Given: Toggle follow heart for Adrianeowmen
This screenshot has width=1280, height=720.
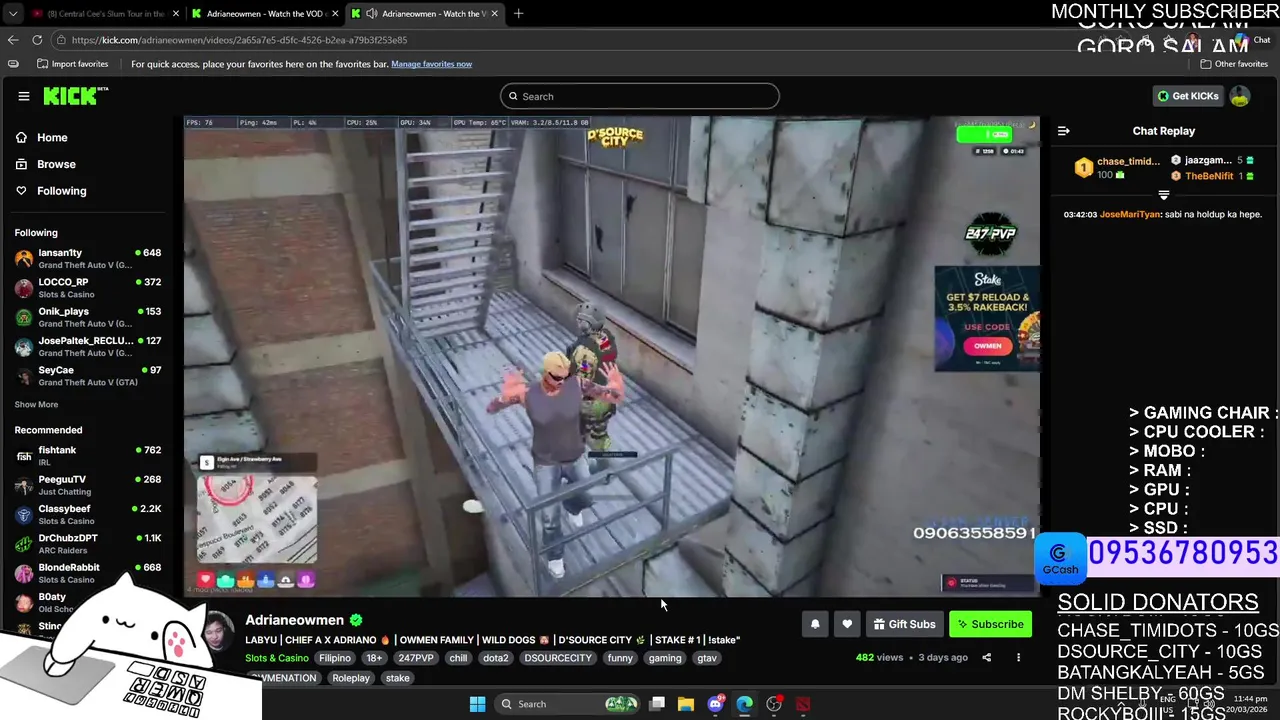Looking at the screenshot, I should click(x=847, y=624).
